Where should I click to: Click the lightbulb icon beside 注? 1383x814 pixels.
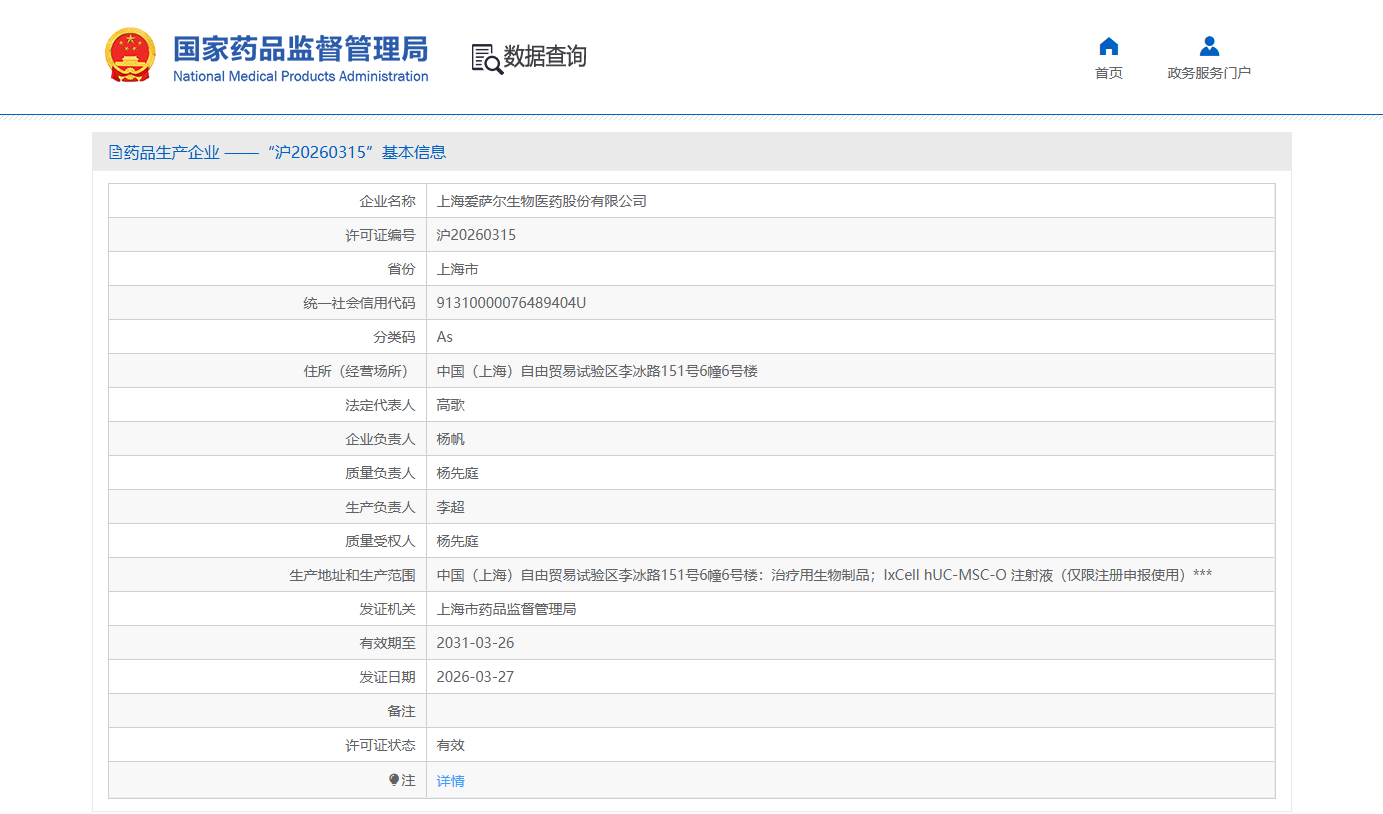pyautogui.click(x=394, y=780)
